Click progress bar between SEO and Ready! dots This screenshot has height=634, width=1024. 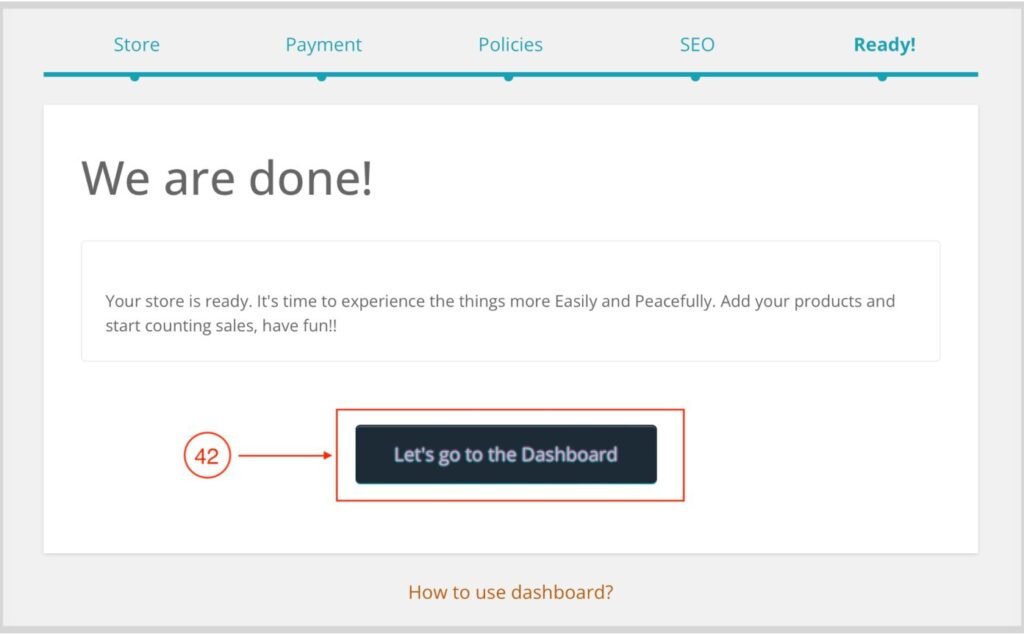(x=788, y=74)
